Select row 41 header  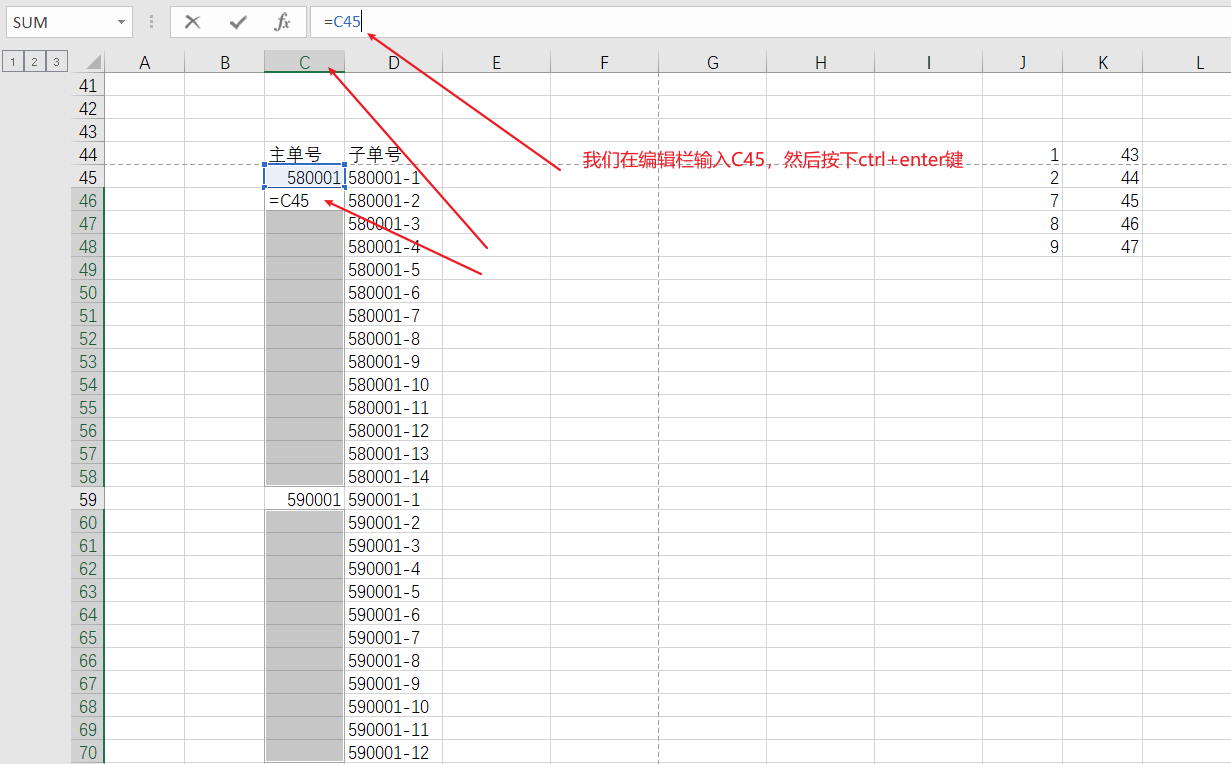coord(88,86)
